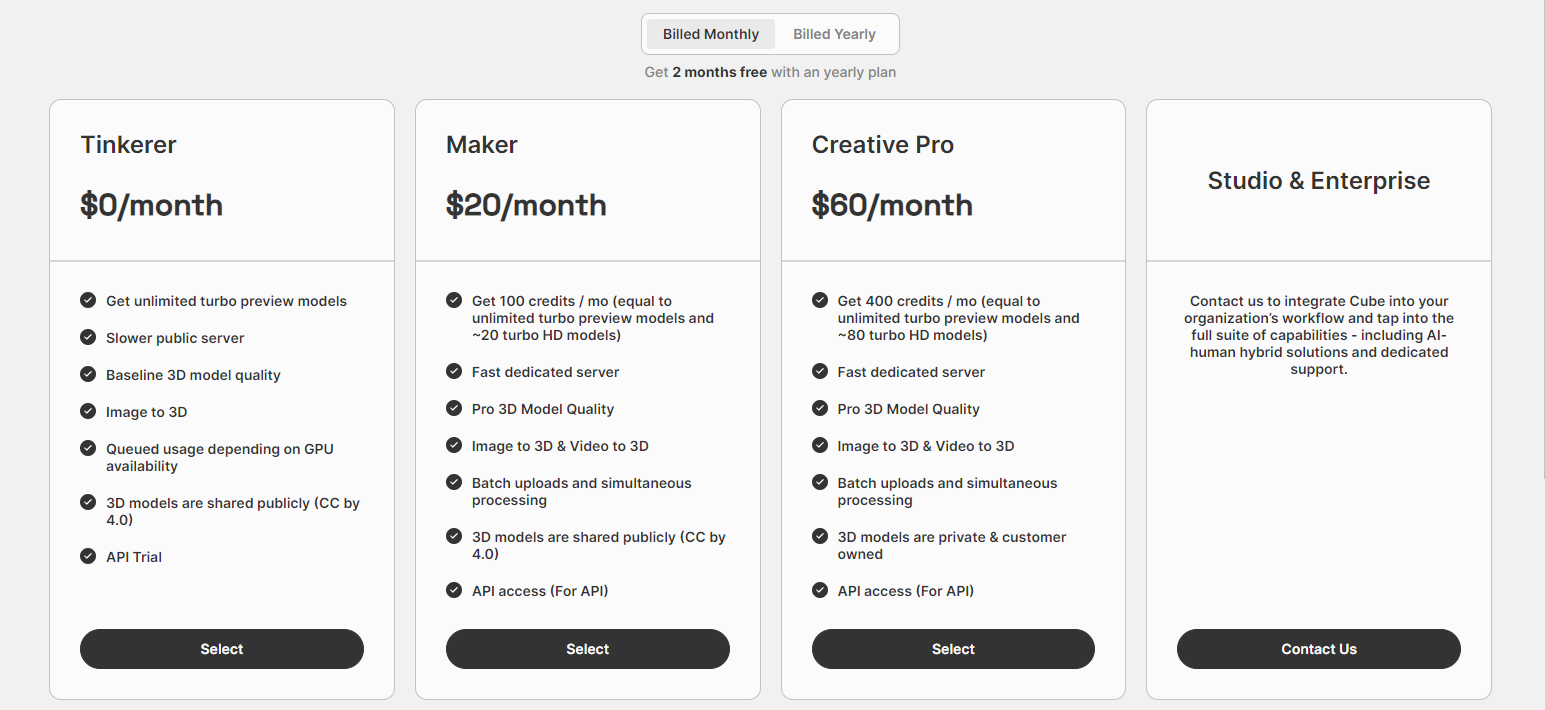Switch billing to Billed Yearly
Viewport: 1545px width, 710px height.
coord(834,34)
